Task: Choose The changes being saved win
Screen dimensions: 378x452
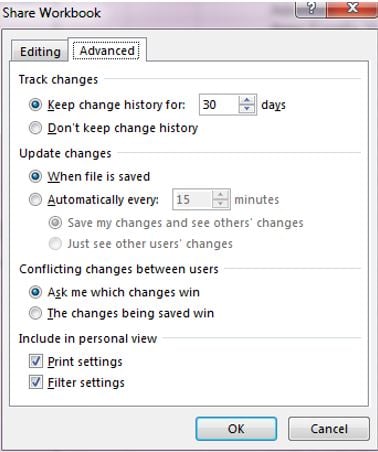Action: pyautogui.click(x=35, y=313)
